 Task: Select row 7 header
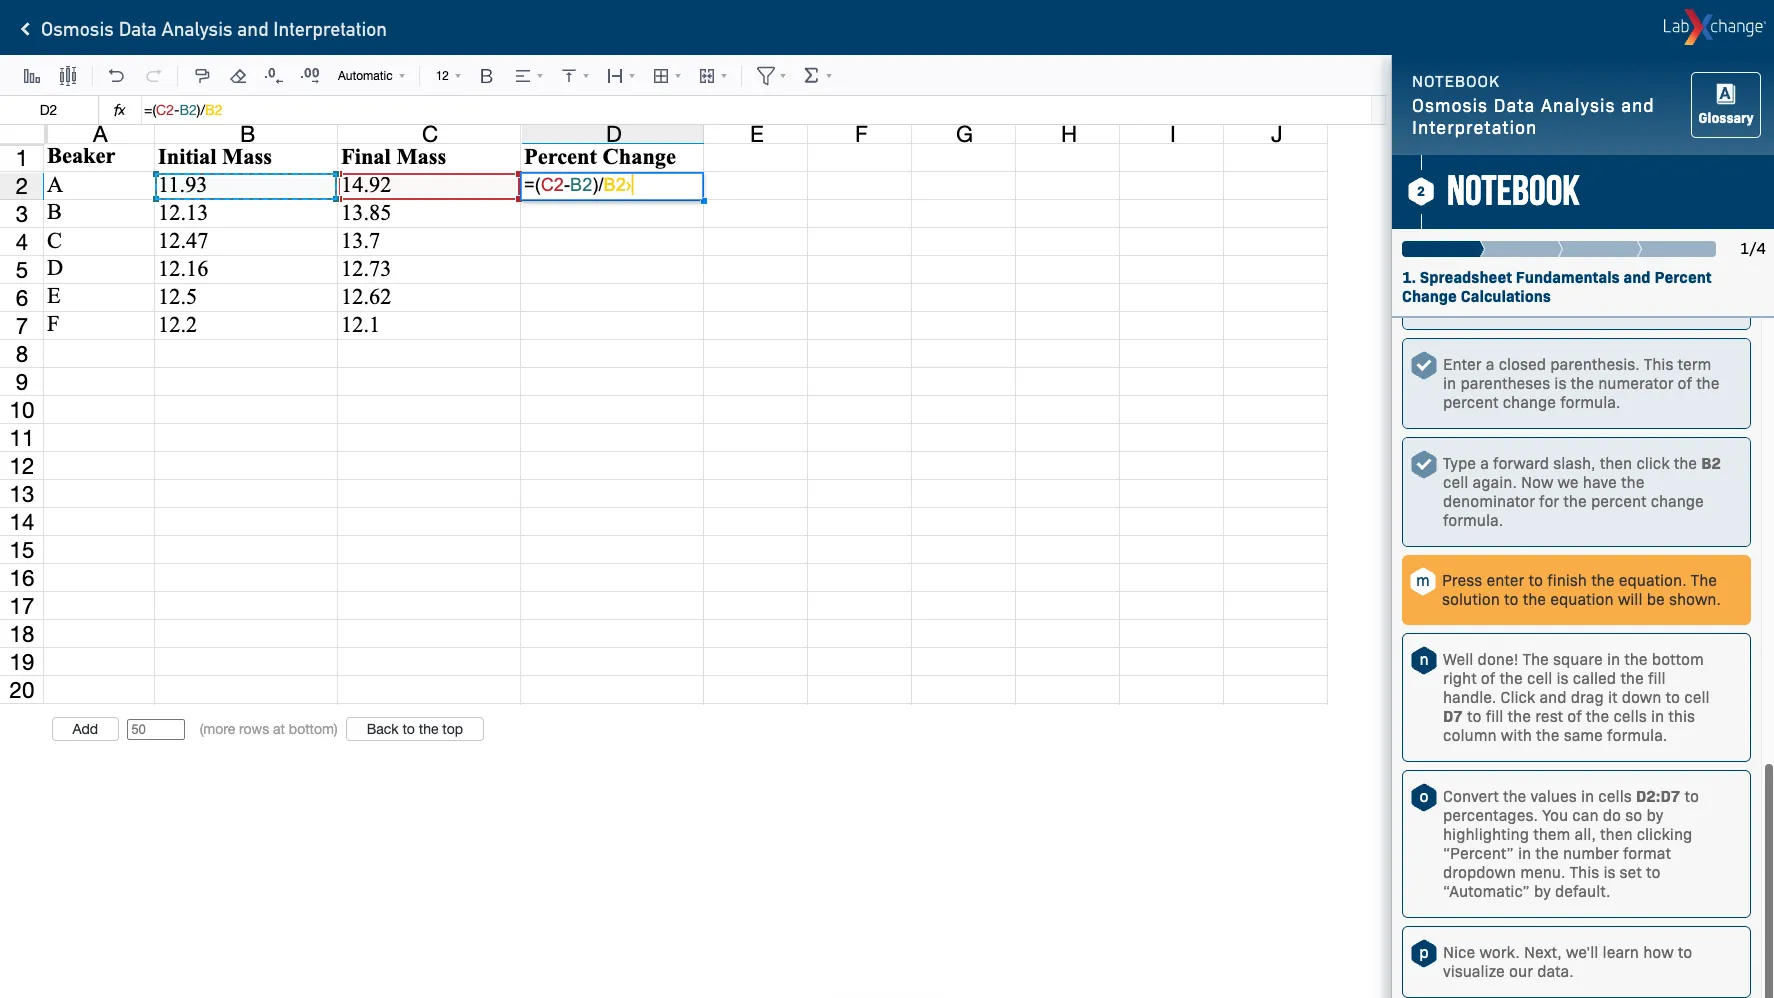point(22,326)
